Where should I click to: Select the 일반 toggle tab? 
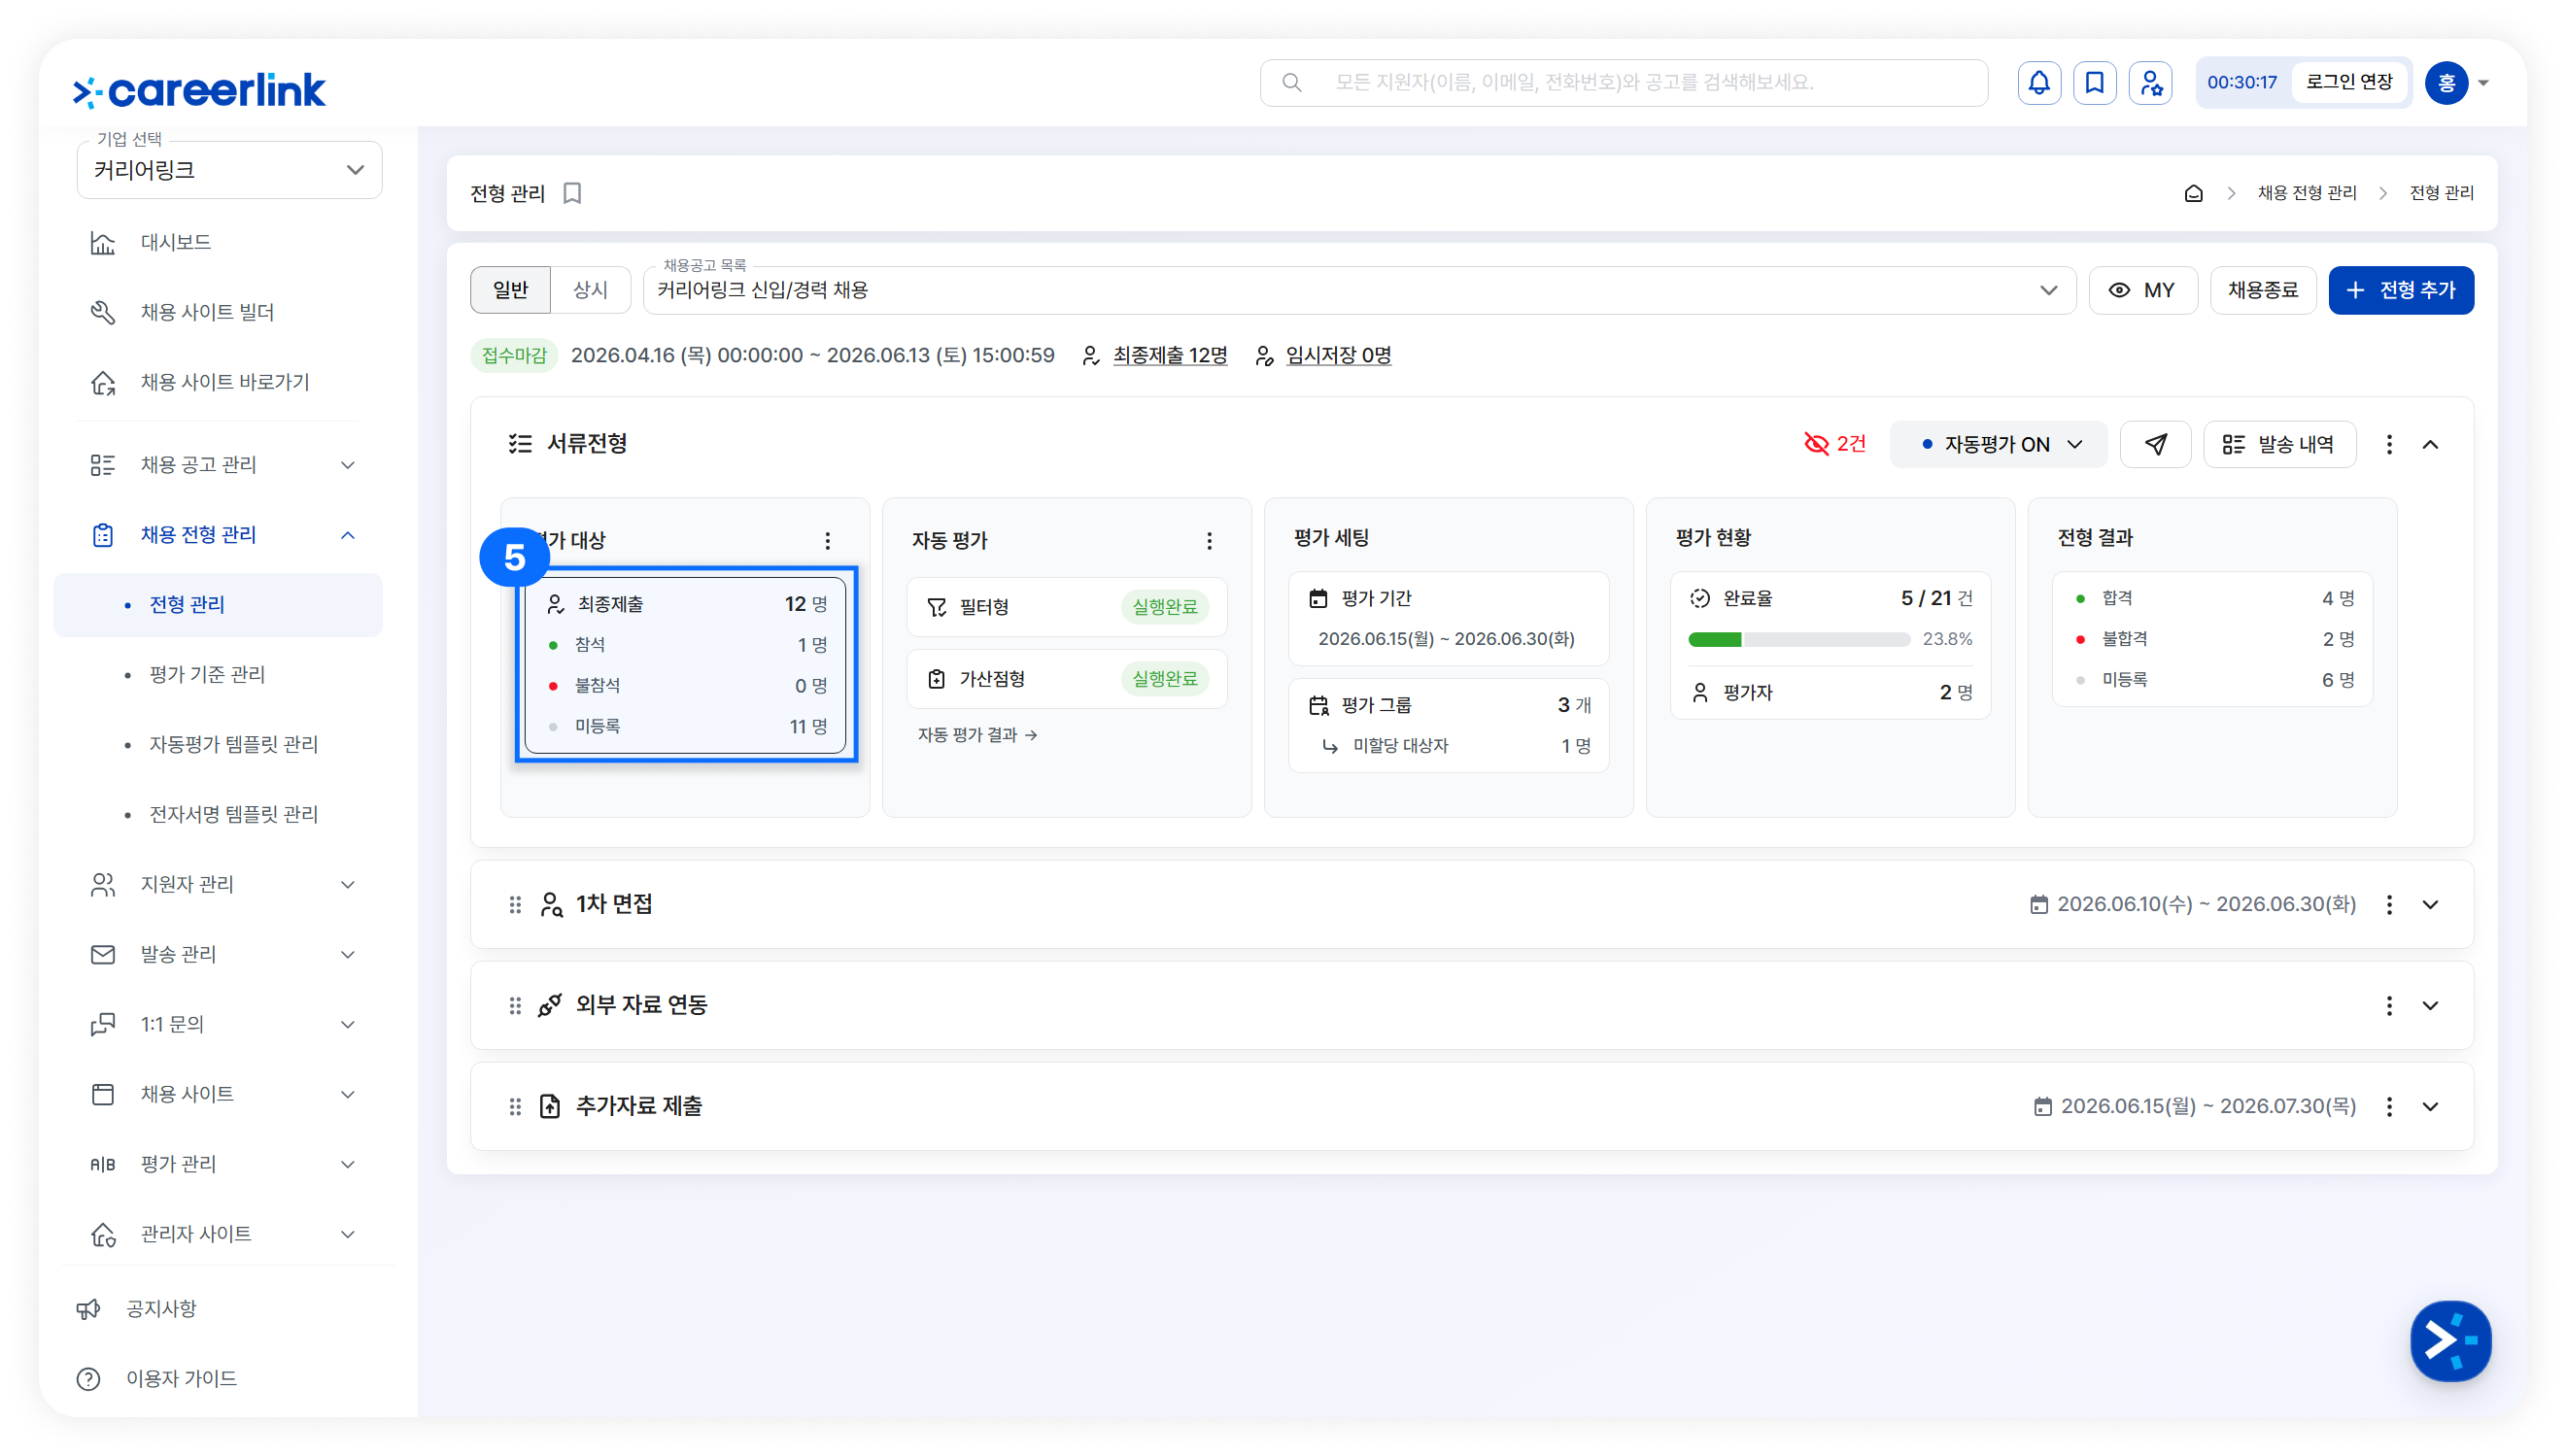(510, 290)
